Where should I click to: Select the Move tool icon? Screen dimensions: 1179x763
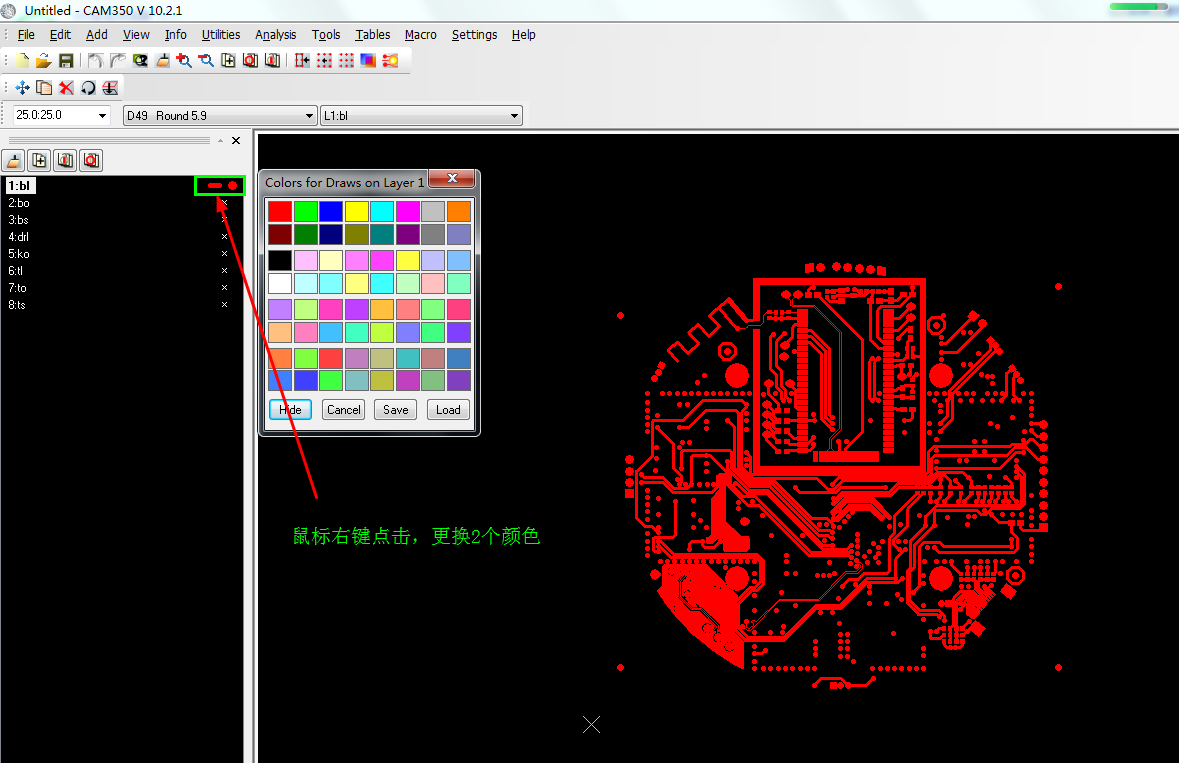(23, 88)
